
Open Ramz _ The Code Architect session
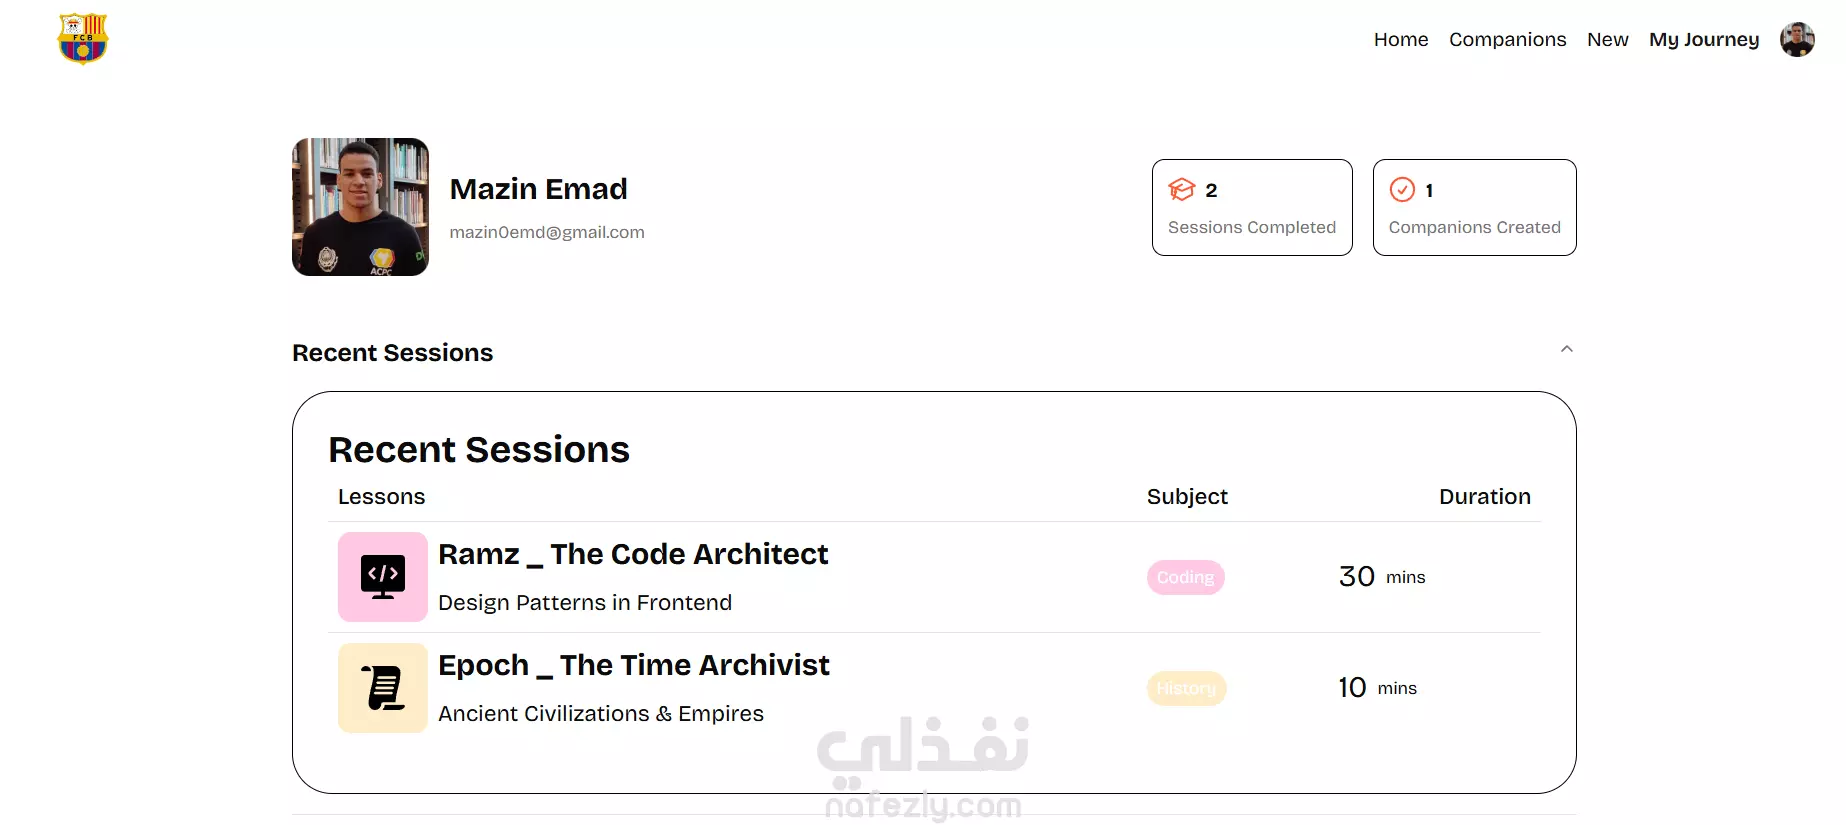[633, 554]
